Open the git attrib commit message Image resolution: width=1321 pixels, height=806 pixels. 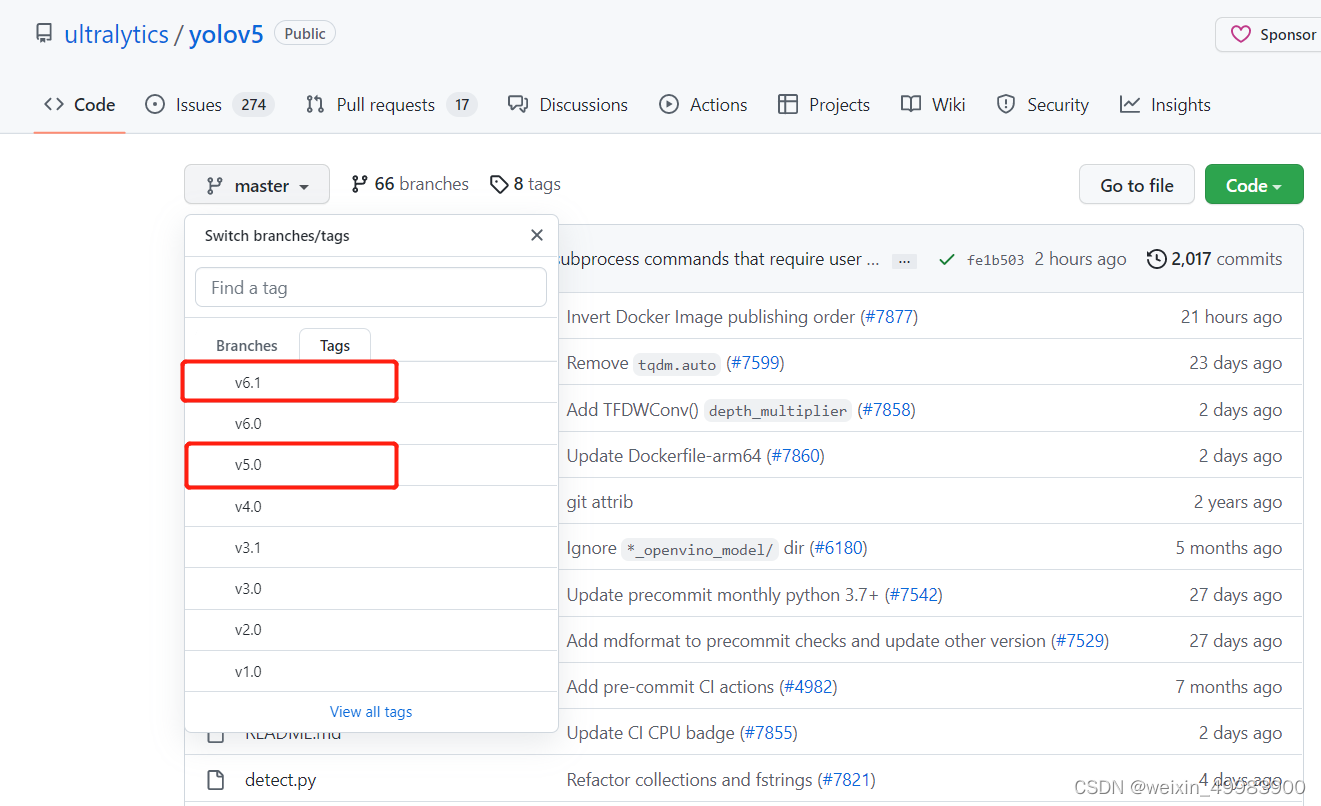600,502
